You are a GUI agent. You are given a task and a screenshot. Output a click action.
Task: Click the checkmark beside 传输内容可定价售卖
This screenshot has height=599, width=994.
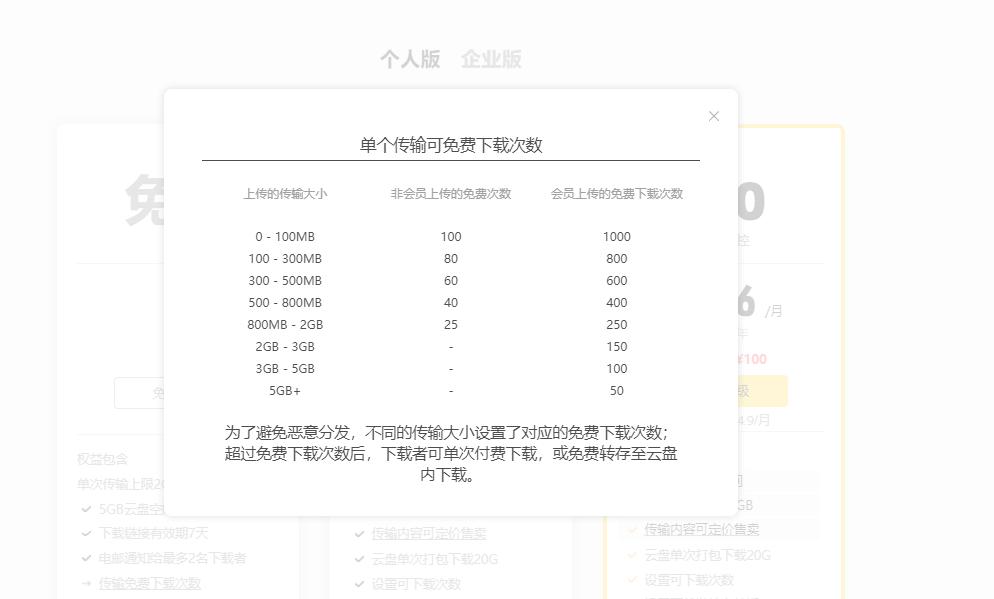click(359, 532)
